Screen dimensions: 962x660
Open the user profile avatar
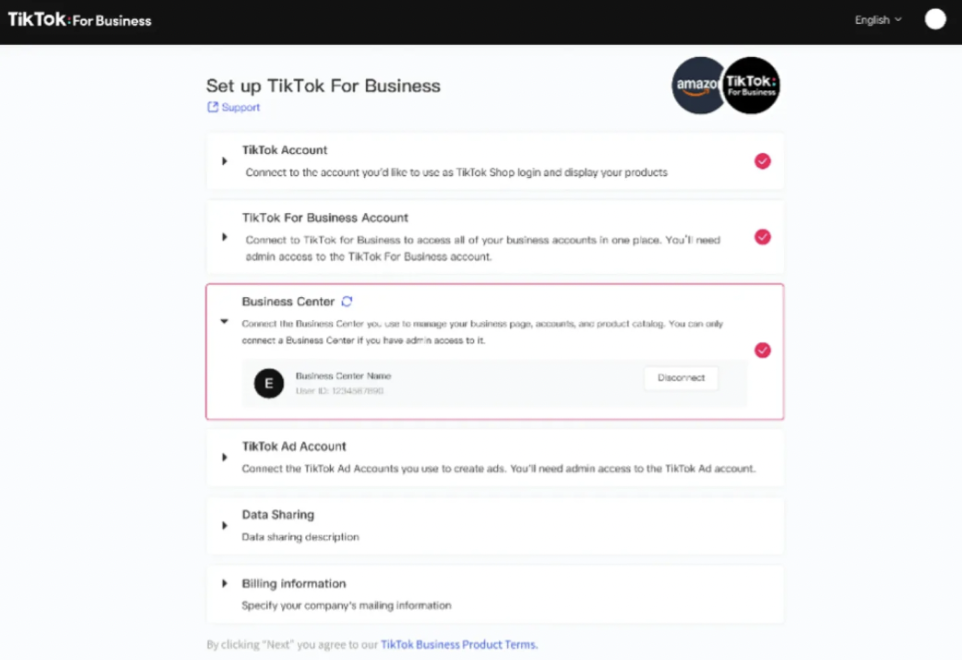935,19
